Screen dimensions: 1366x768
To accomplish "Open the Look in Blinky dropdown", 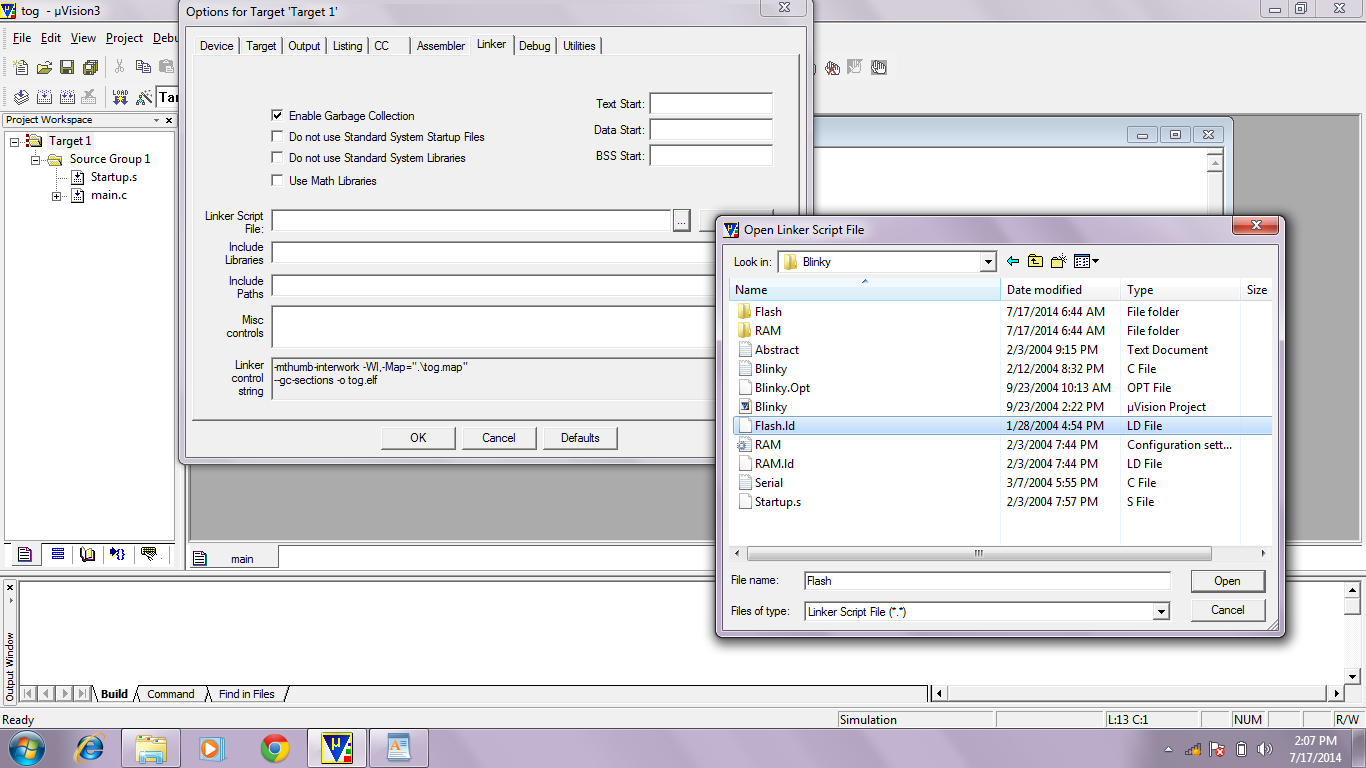I will (x=989, y=262).
